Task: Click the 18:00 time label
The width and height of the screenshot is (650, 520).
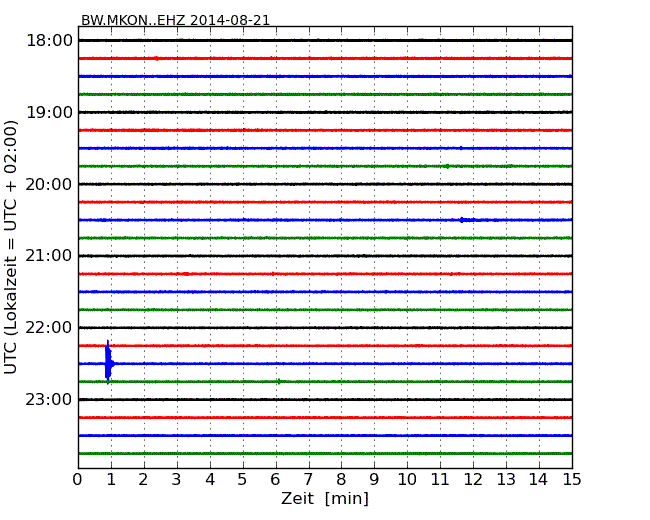Action: [x=49, y=41]
